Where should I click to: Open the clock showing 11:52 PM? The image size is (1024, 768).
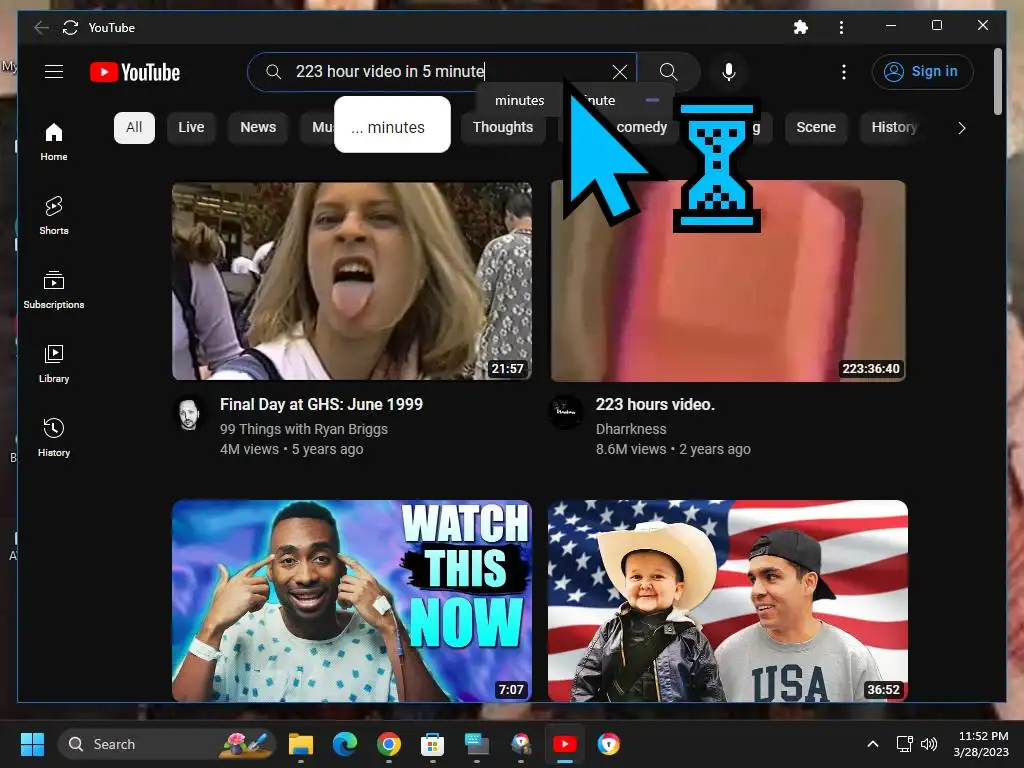[981, 744]
